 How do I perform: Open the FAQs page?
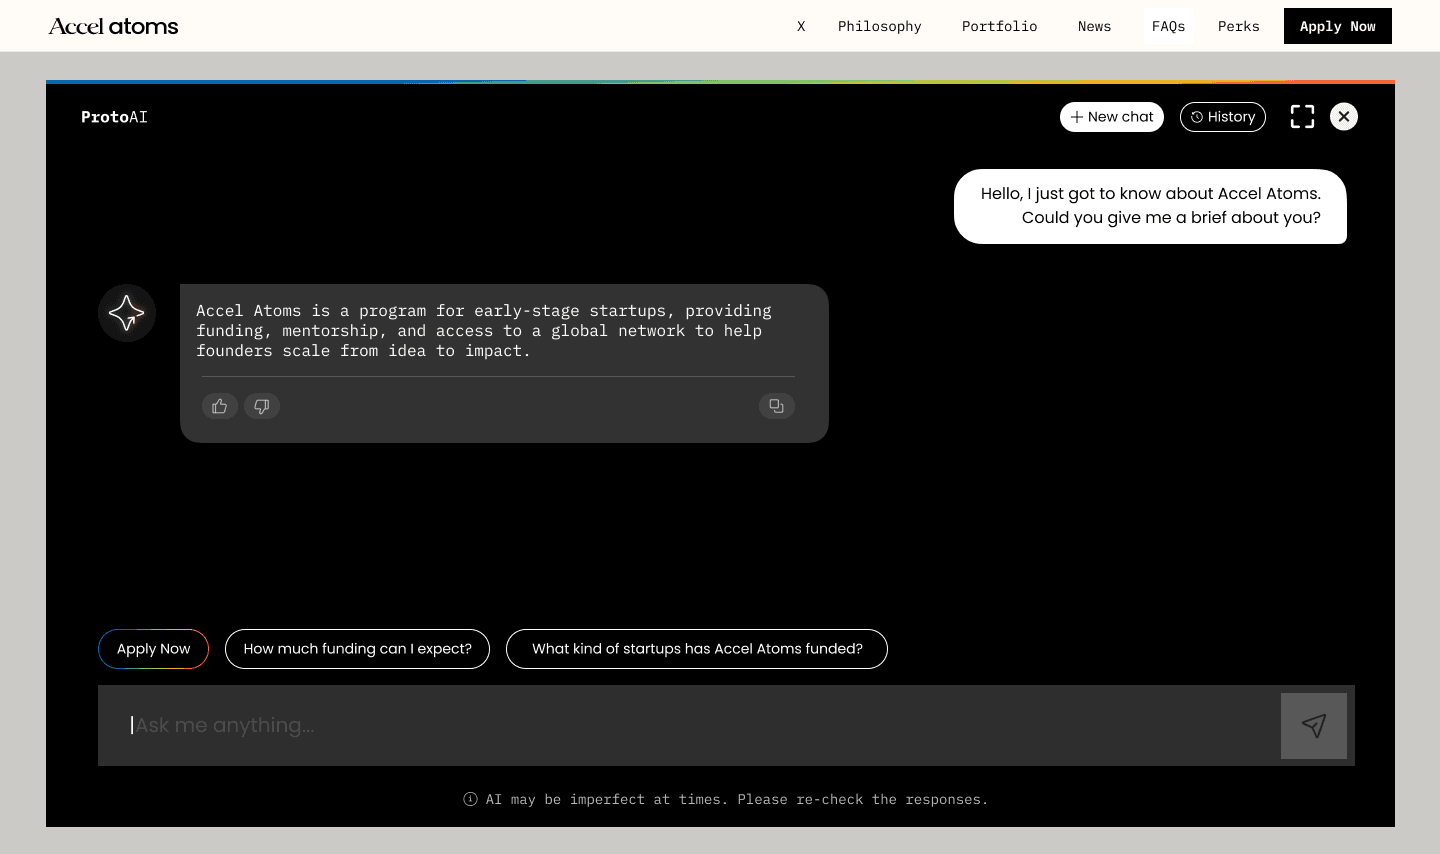(x=1169, y=26)
